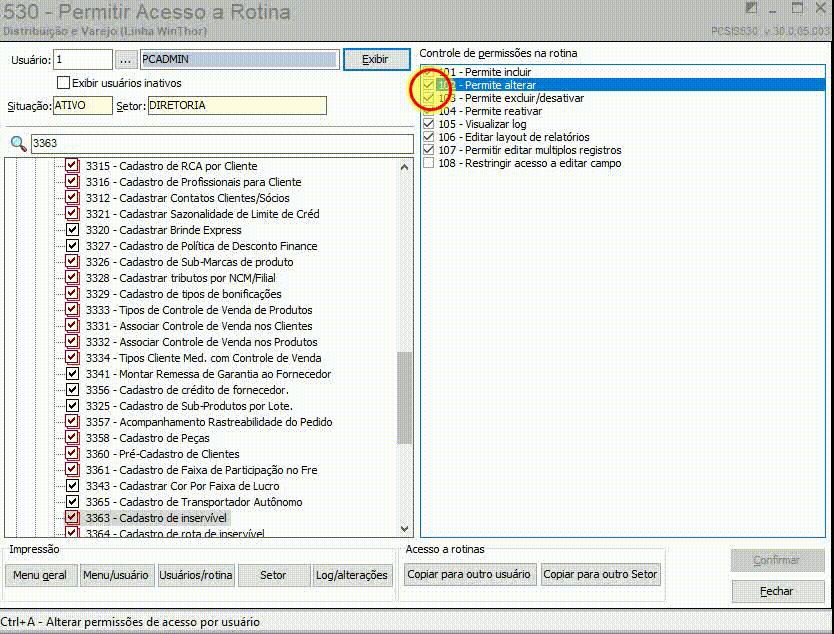Toggle checkbox for 3329 tipos de bonificações
834x634 pixels.
(72, 294)
